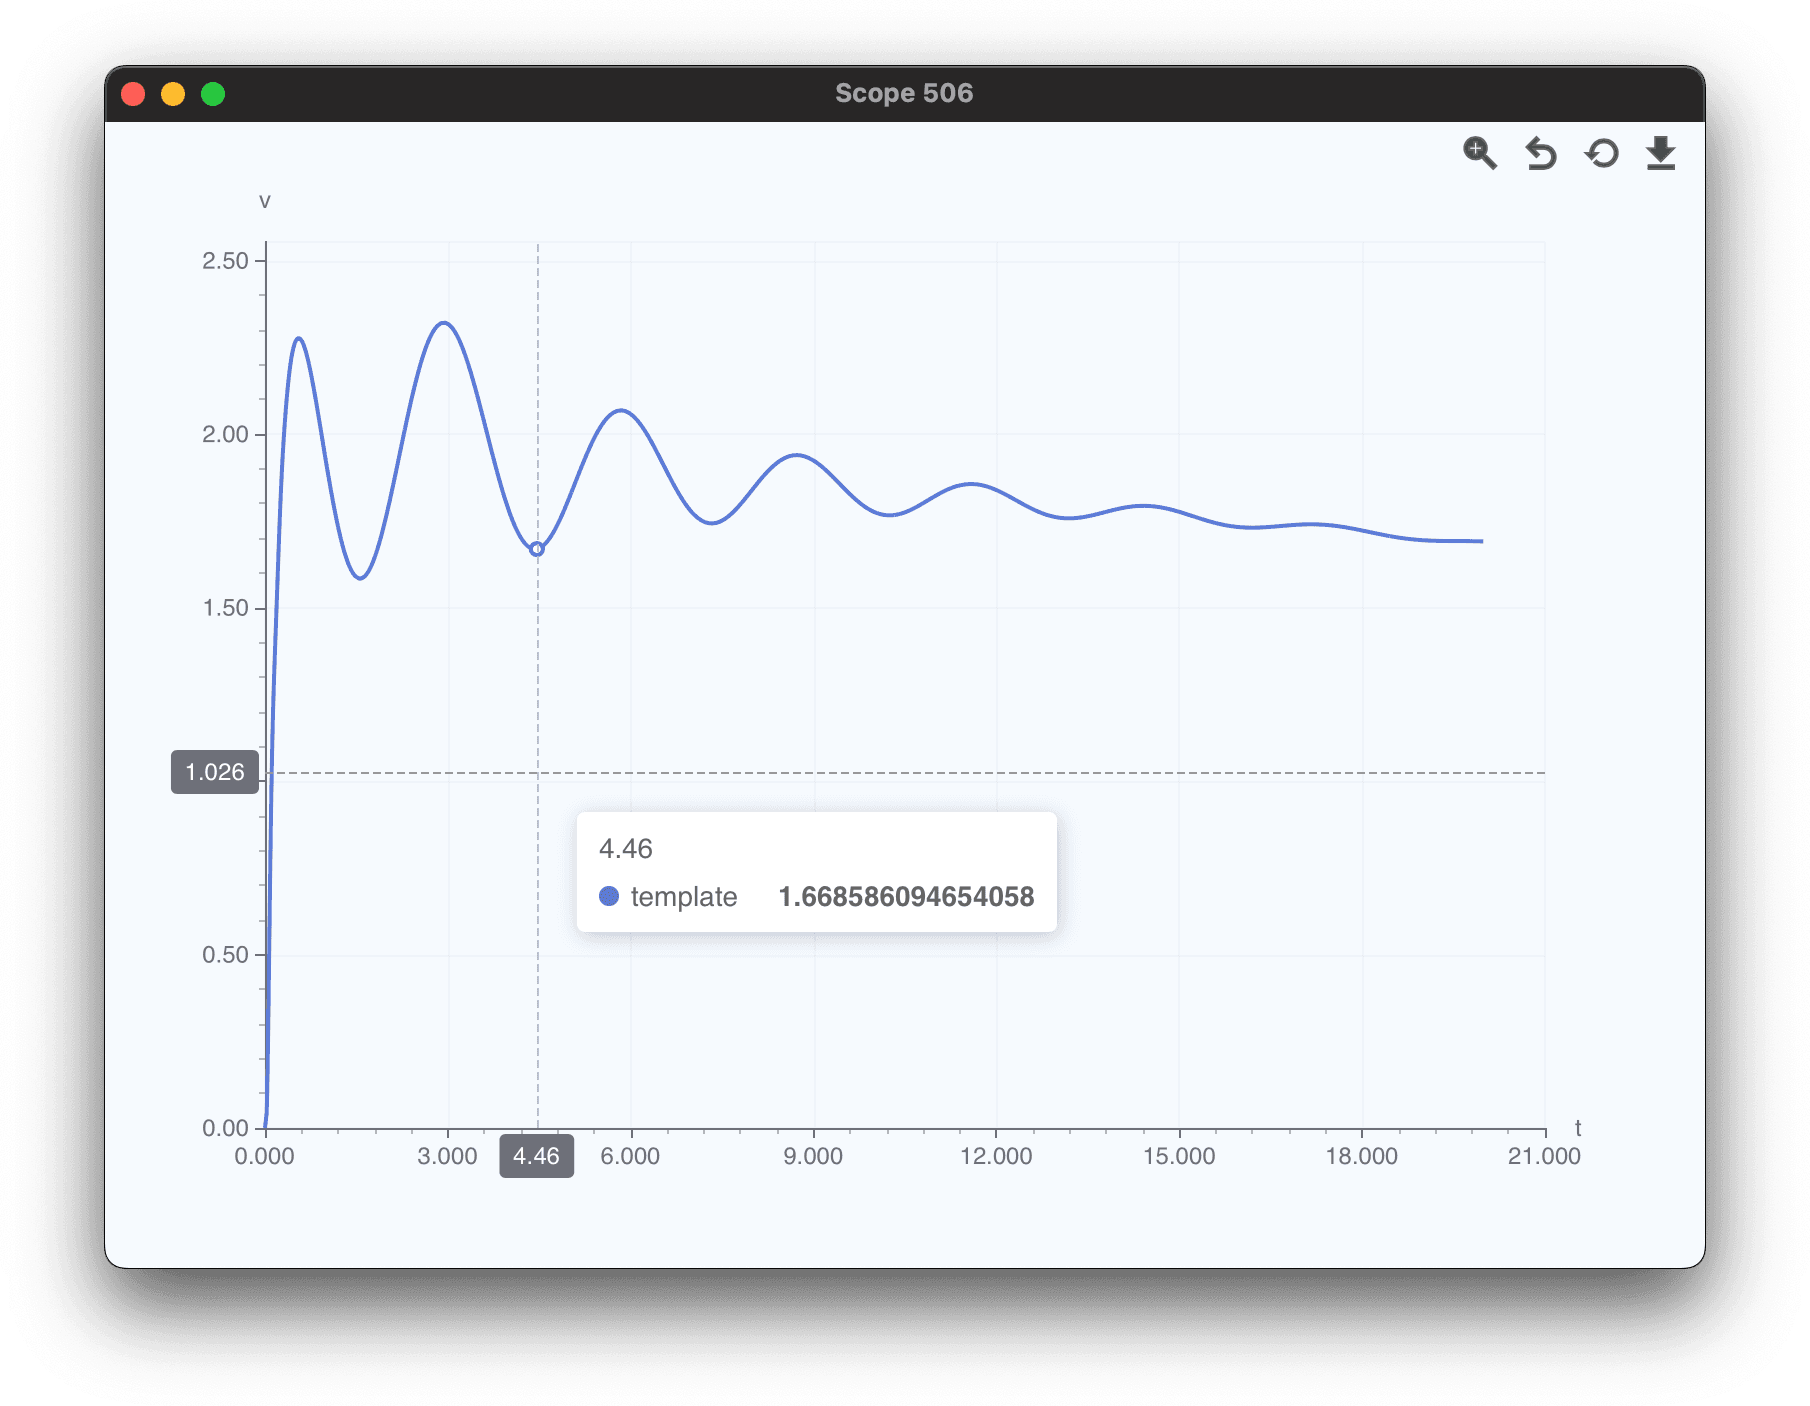Click the tooltip value 1.668586094654058
The width and height of the screenshot is (1810, 1406).
[906, 896]
